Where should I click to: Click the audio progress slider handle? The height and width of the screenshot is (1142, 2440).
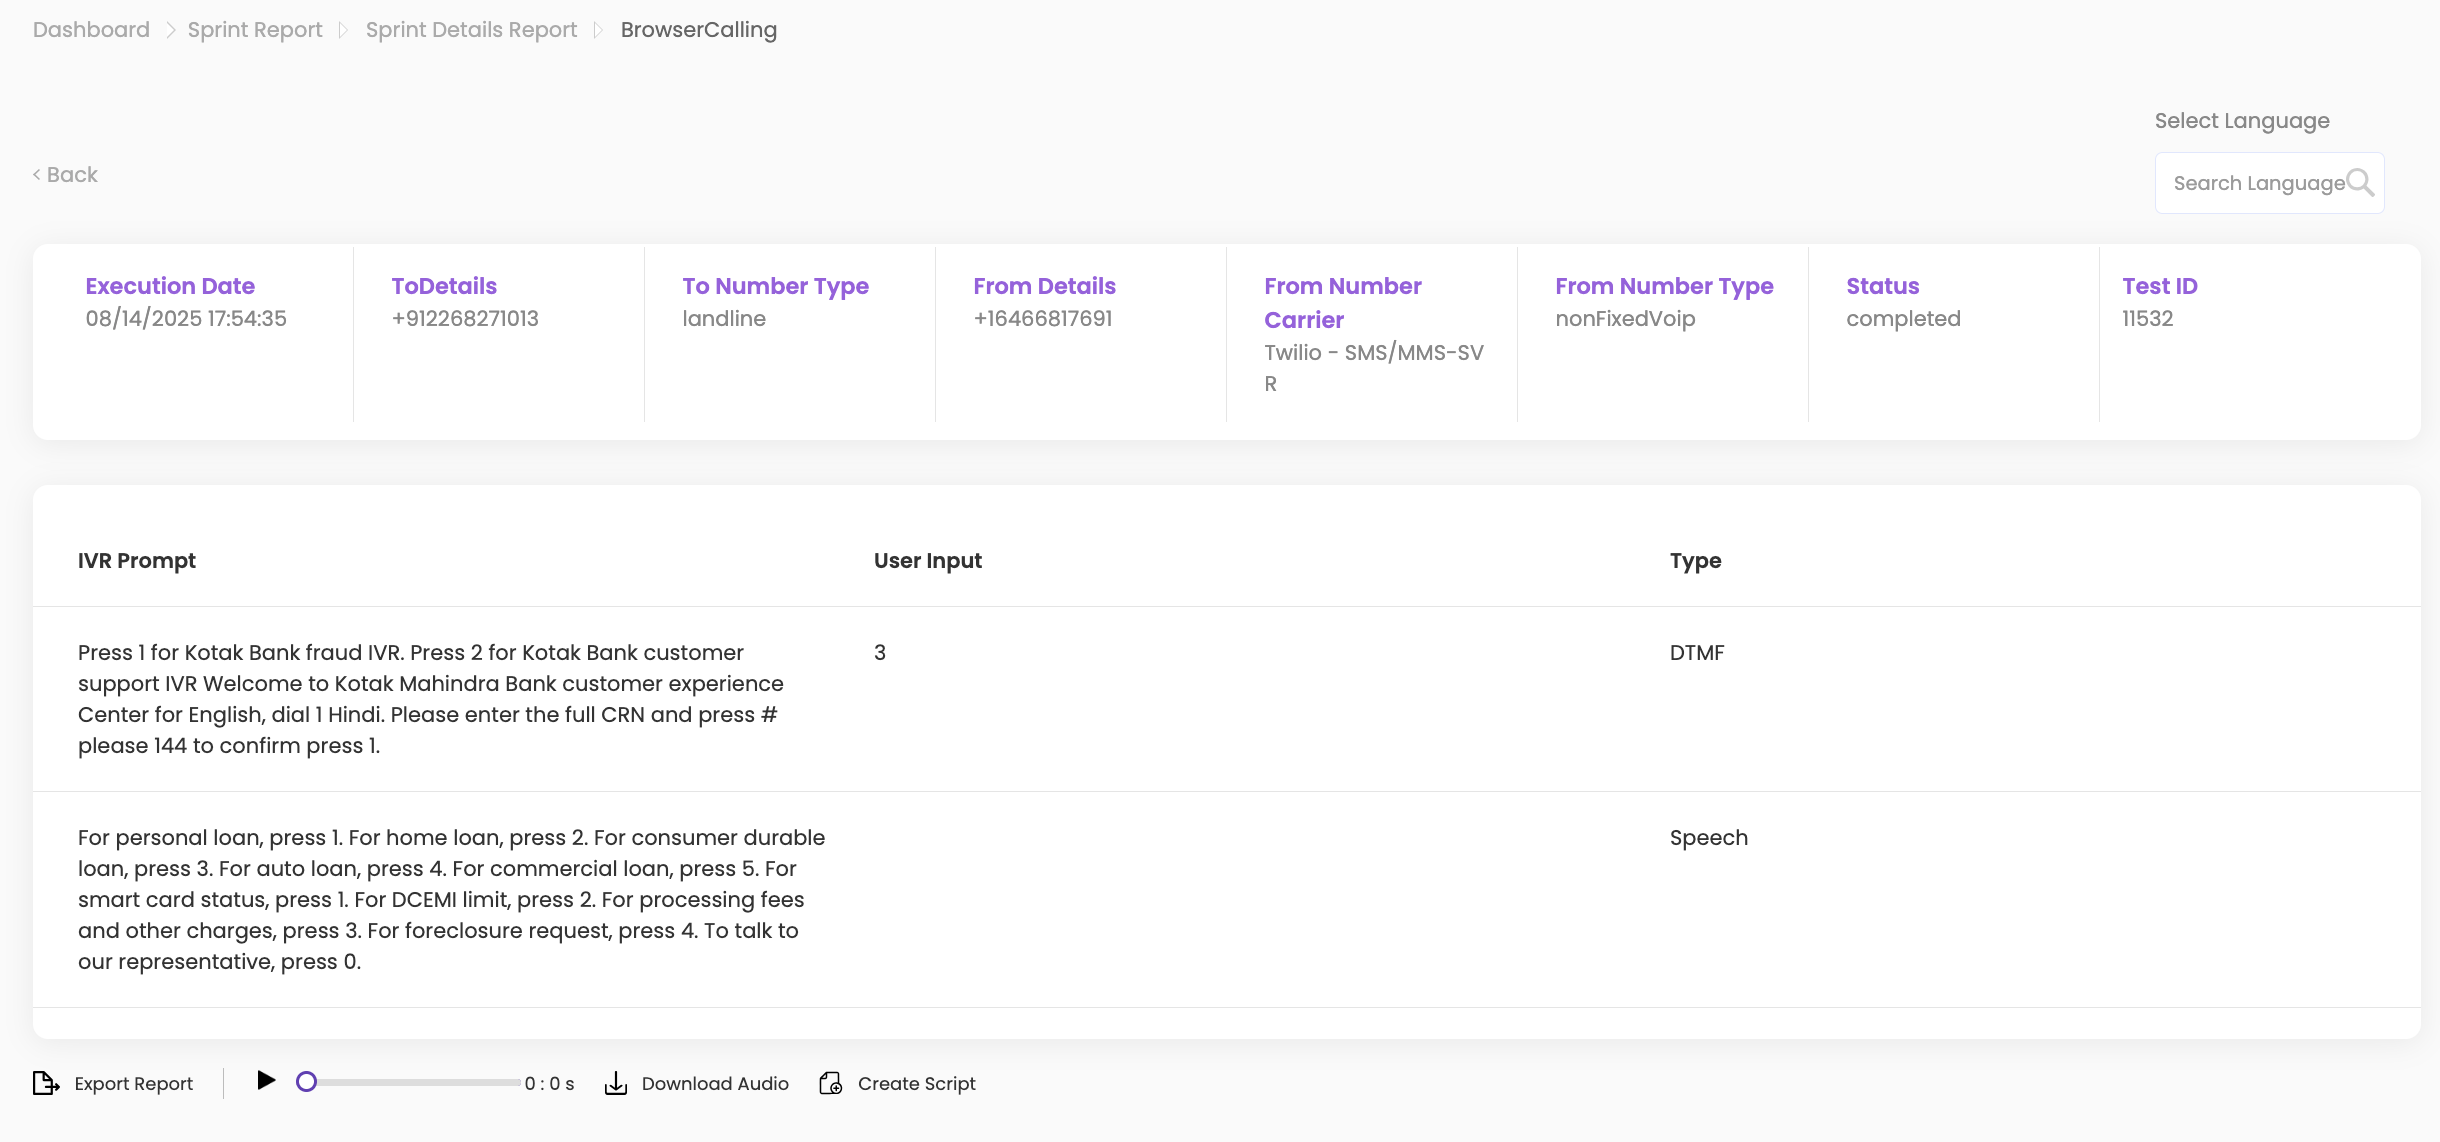pyautogui.click(x=307, y=1082)
